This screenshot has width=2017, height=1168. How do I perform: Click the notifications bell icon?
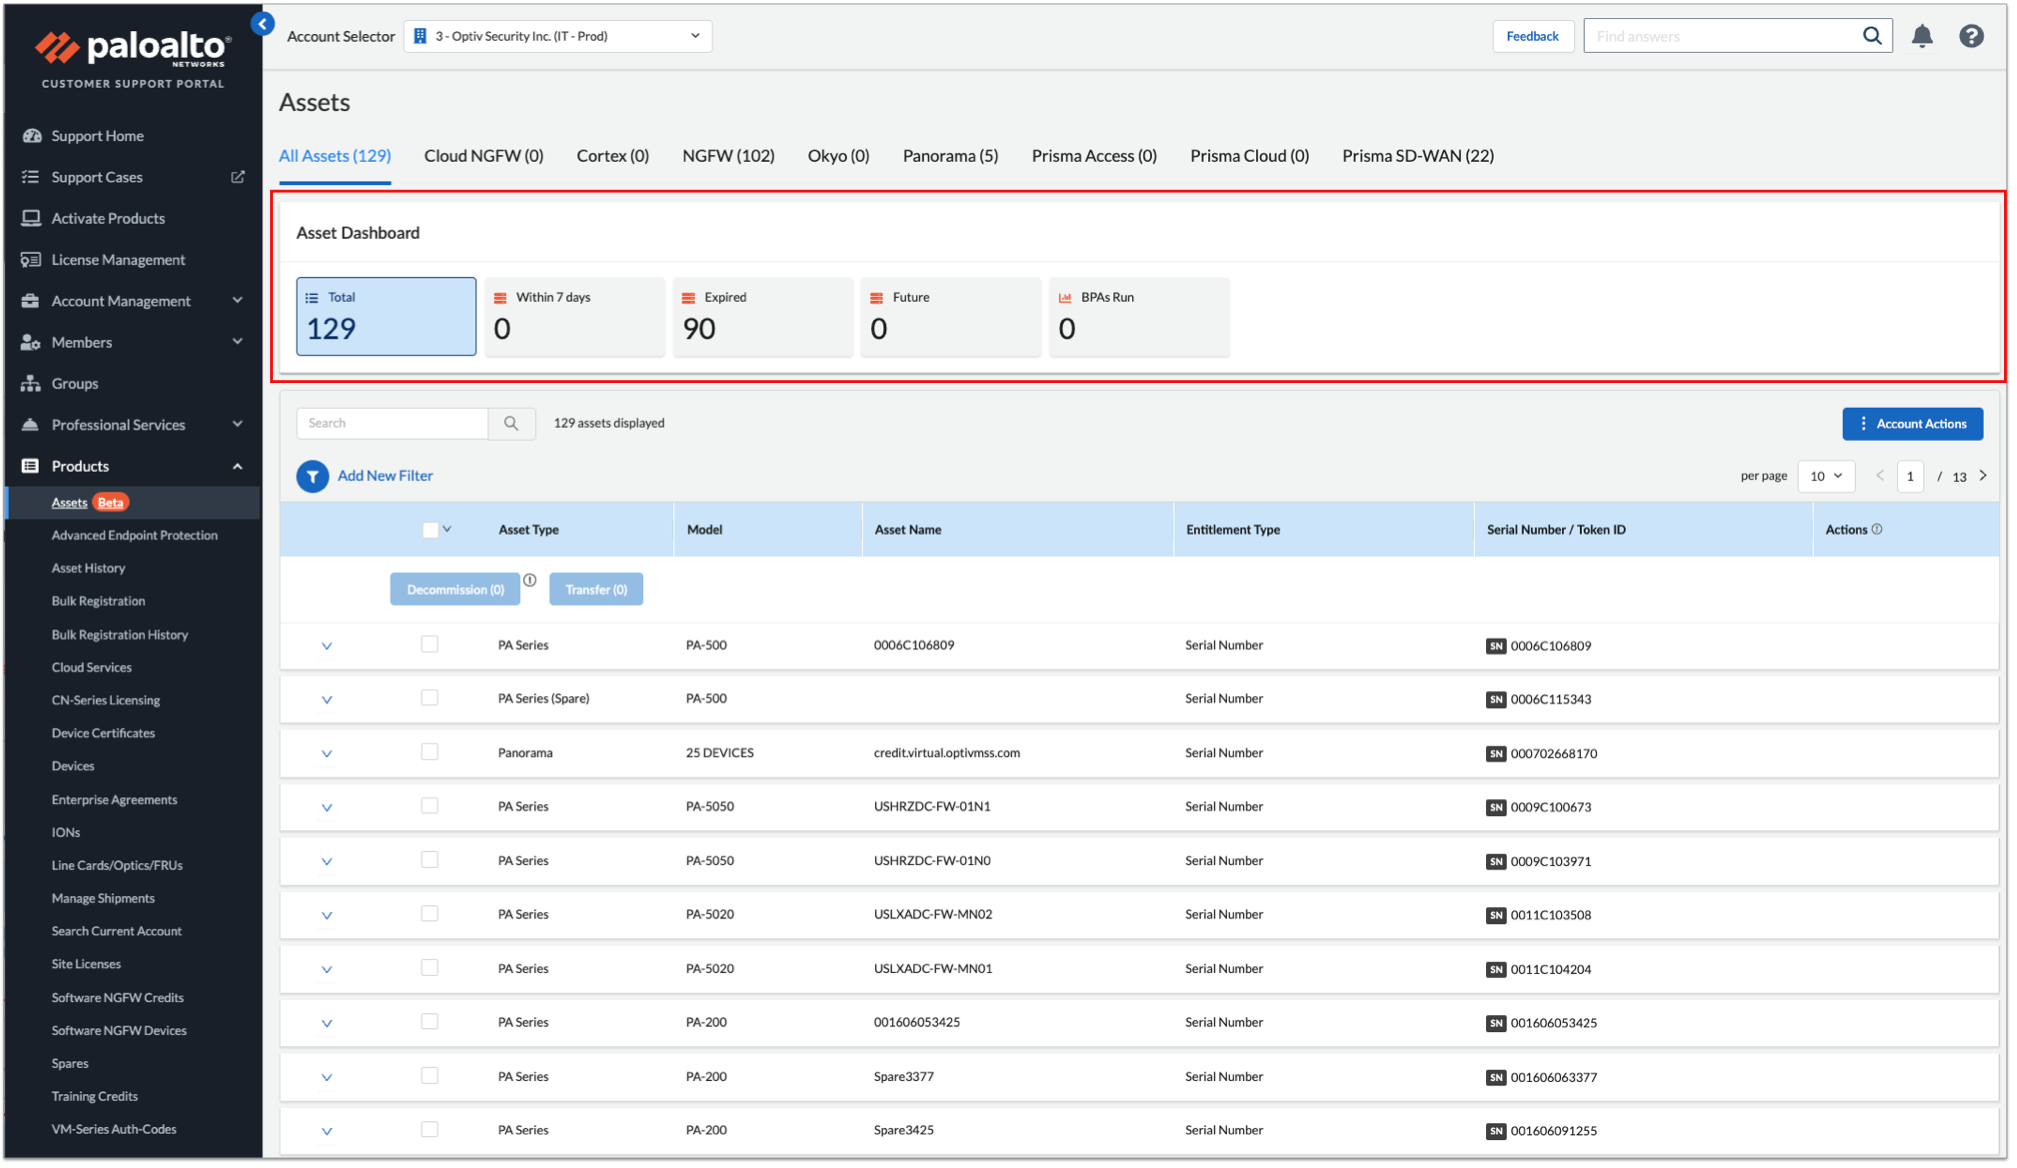pyautogui.click(x=1921, y=37)
